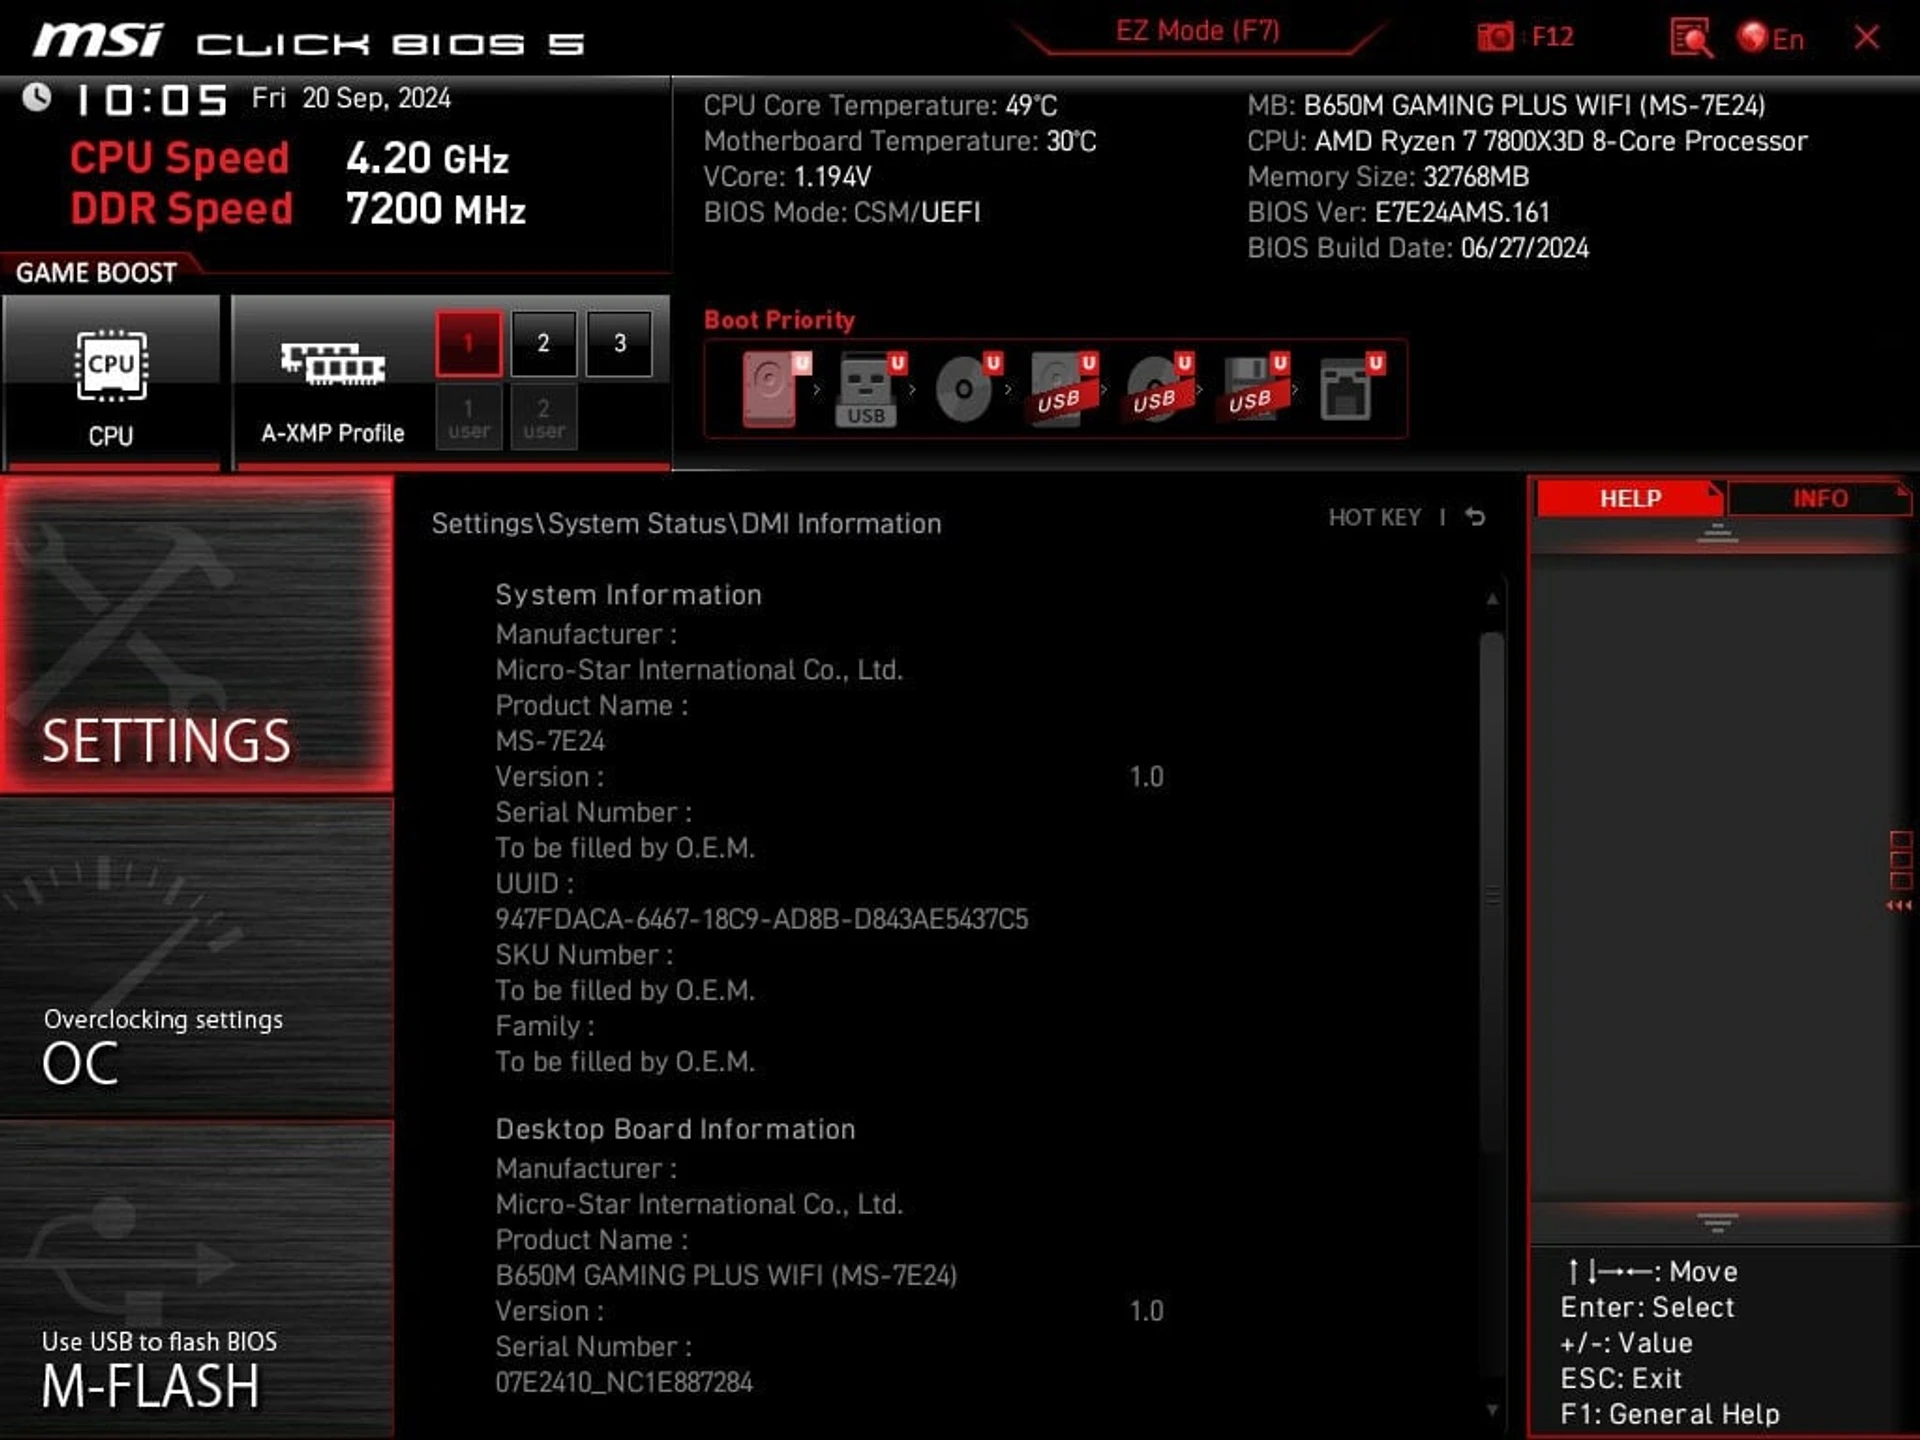Screen dimensions: 1920x1440
Task: Open the SETTINGS section
Action: point(197,635)
